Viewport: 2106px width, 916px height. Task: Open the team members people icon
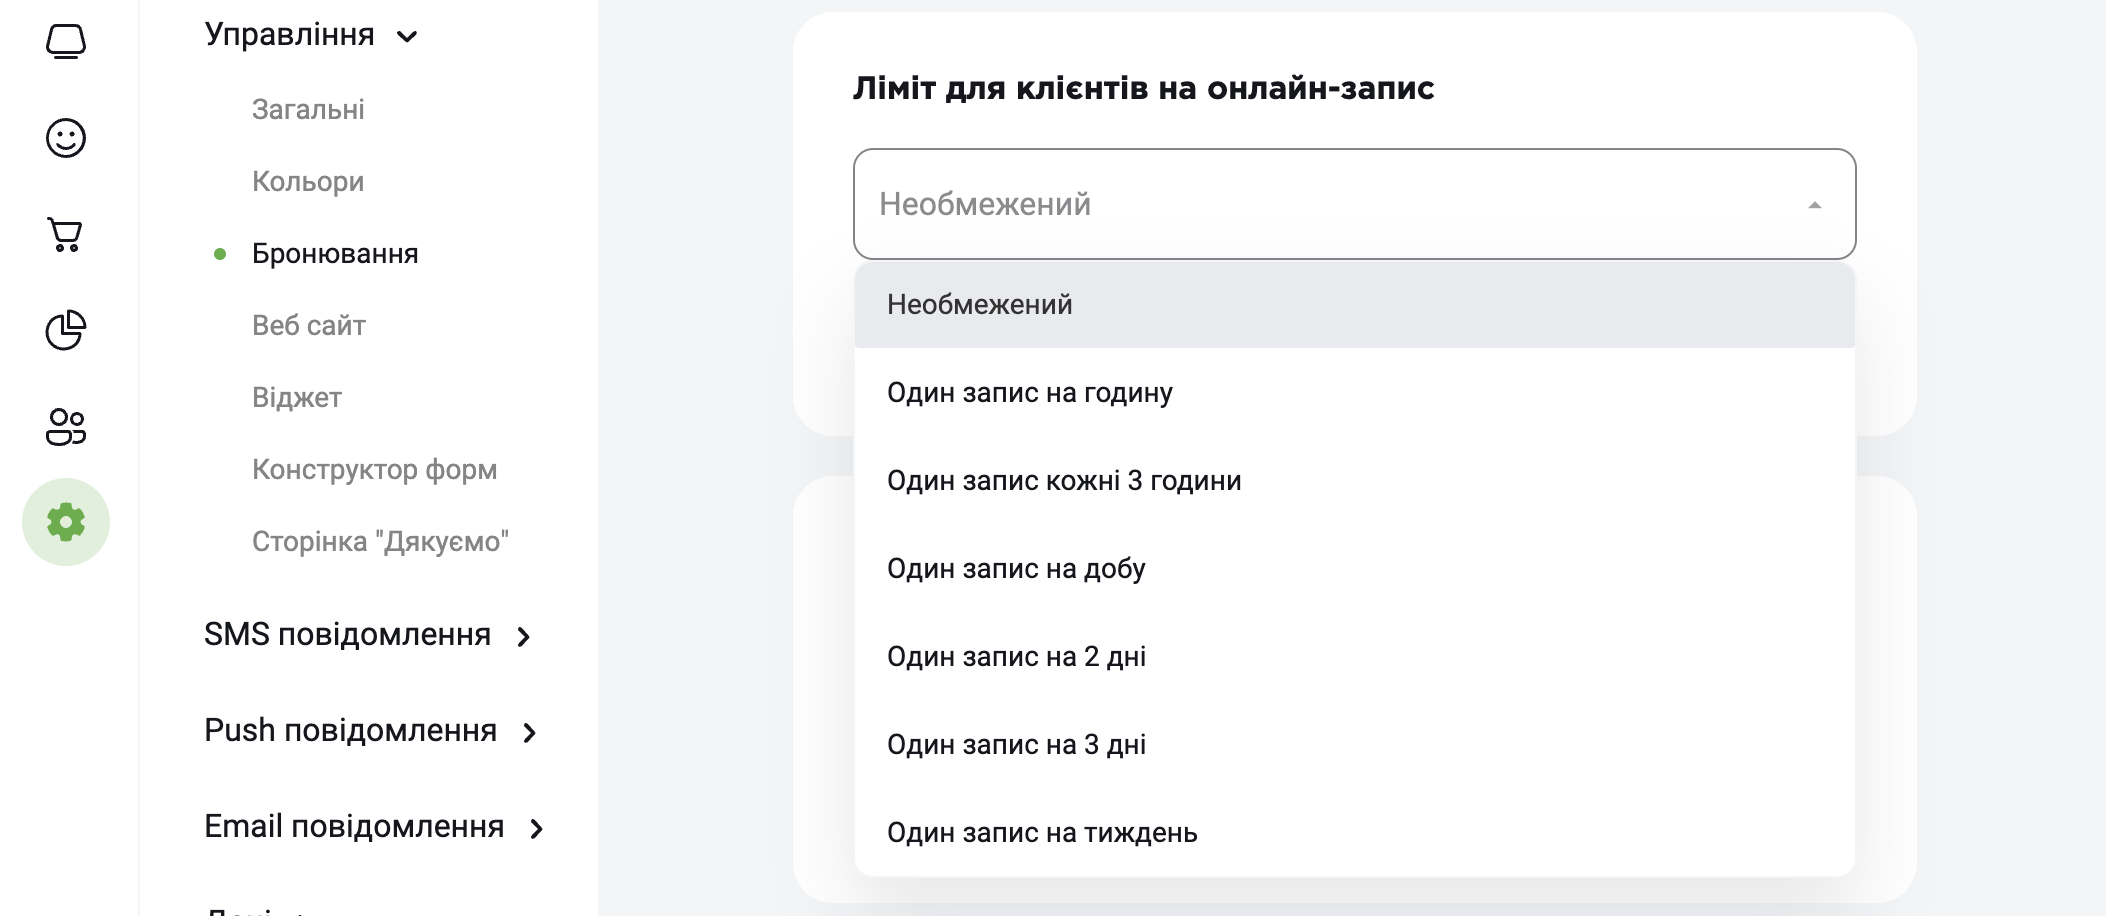point(66,427)
